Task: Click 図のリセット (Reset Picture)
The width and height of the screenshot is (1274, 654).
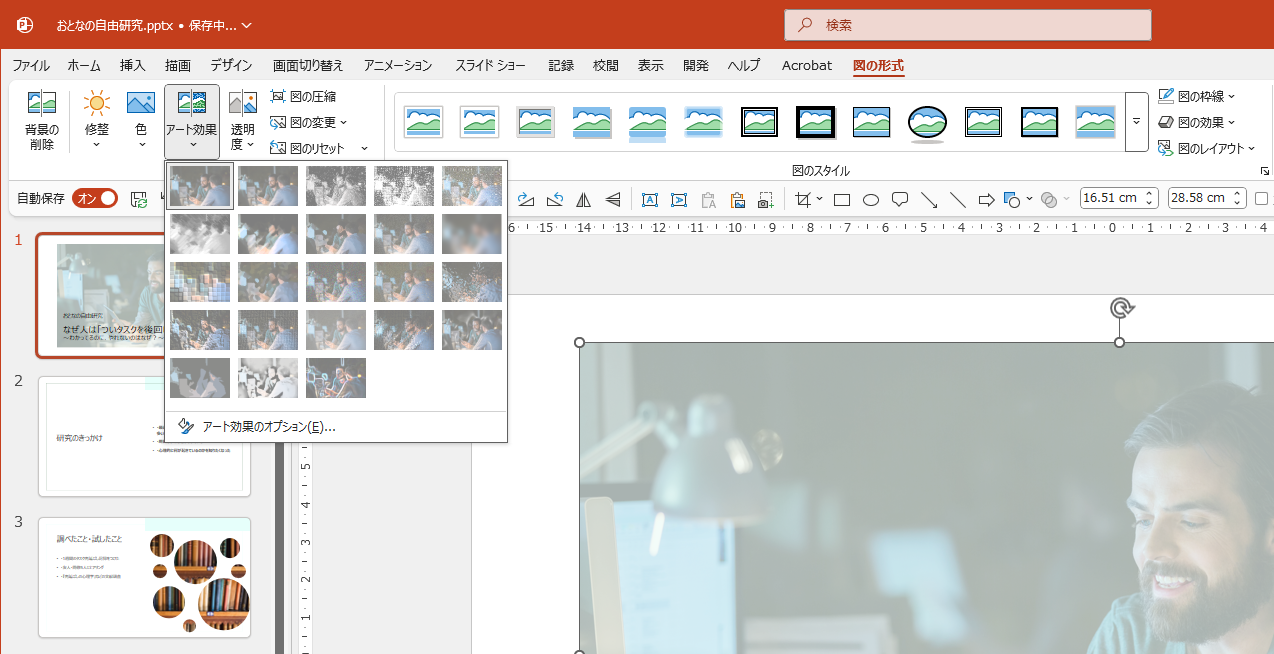Action: 311,147
